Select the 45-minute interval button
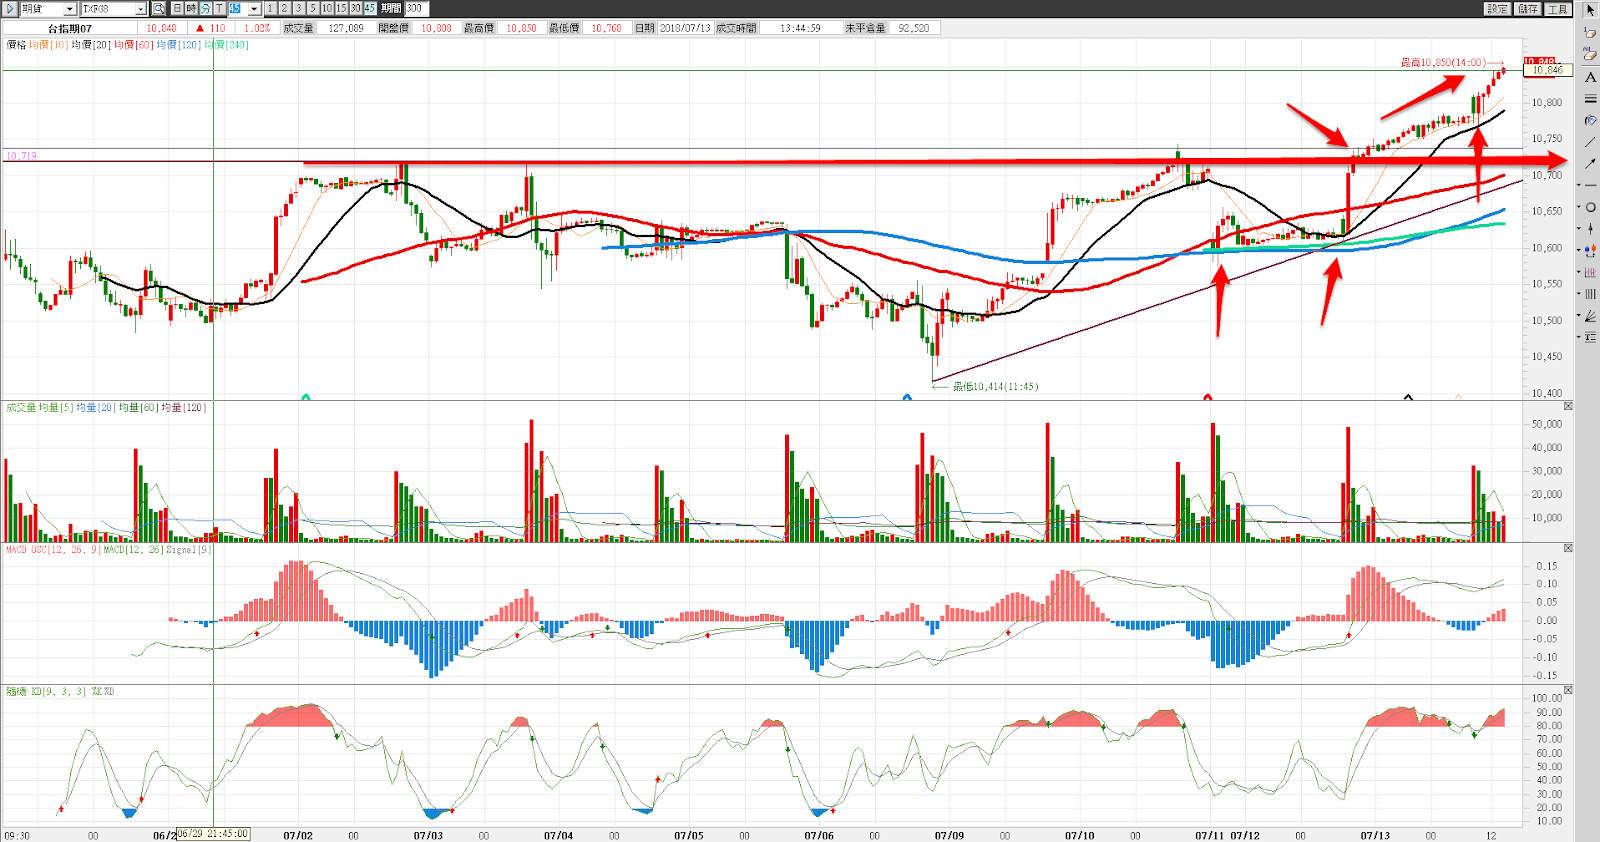1600x842 pixels. pyautogui.click(x=369, y=9)
